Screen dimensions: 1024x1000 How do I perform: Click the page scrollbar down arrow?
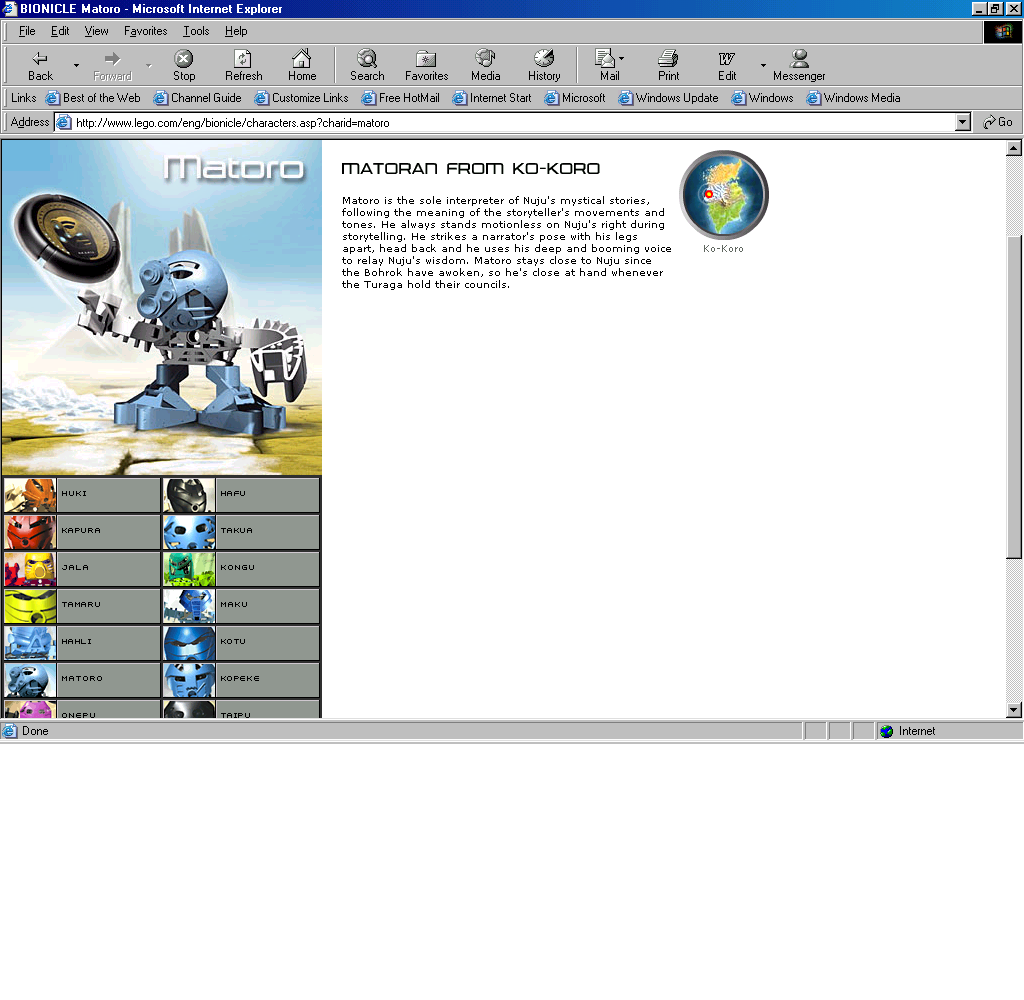[x=1014, y=710]
